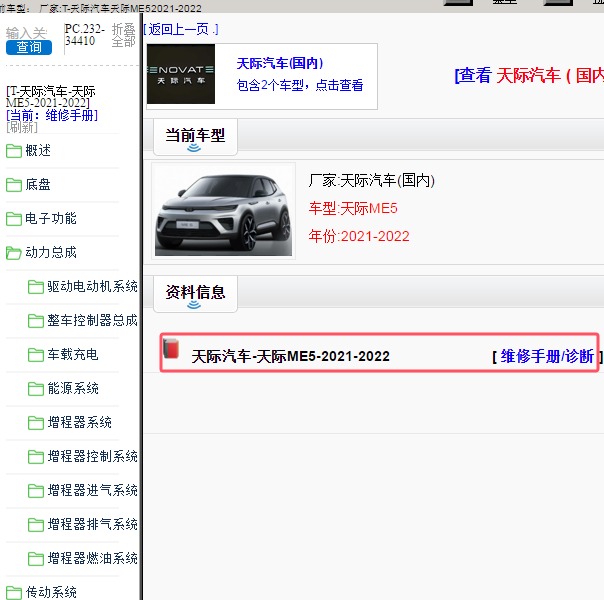Open the 当前：维修手册 link
This screenshot has width=604, height=600.
tap(52, 115)
